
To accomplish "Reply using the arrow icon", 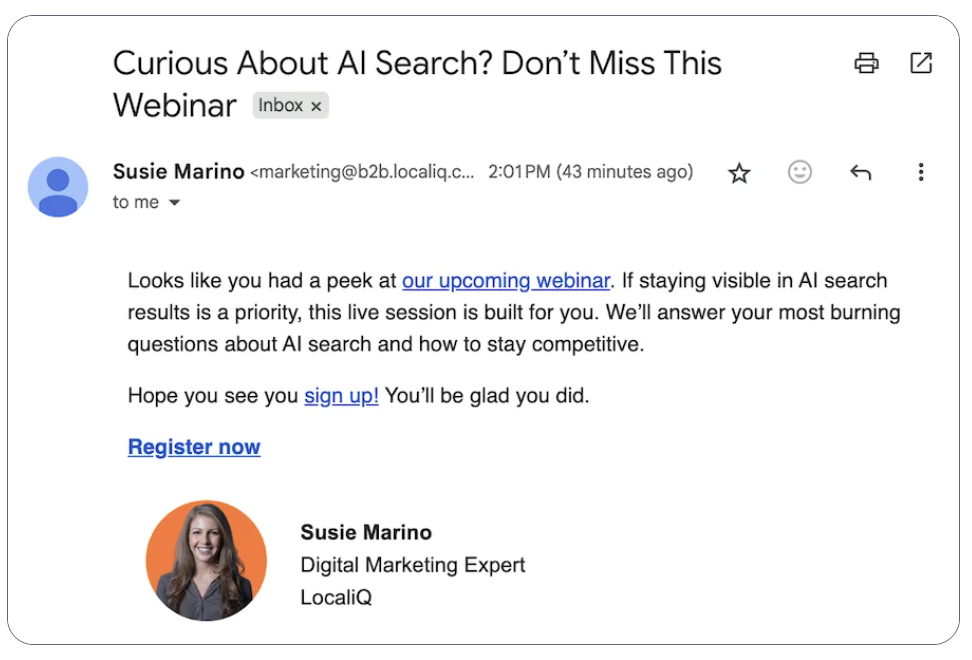I will (x=860, y=172).
